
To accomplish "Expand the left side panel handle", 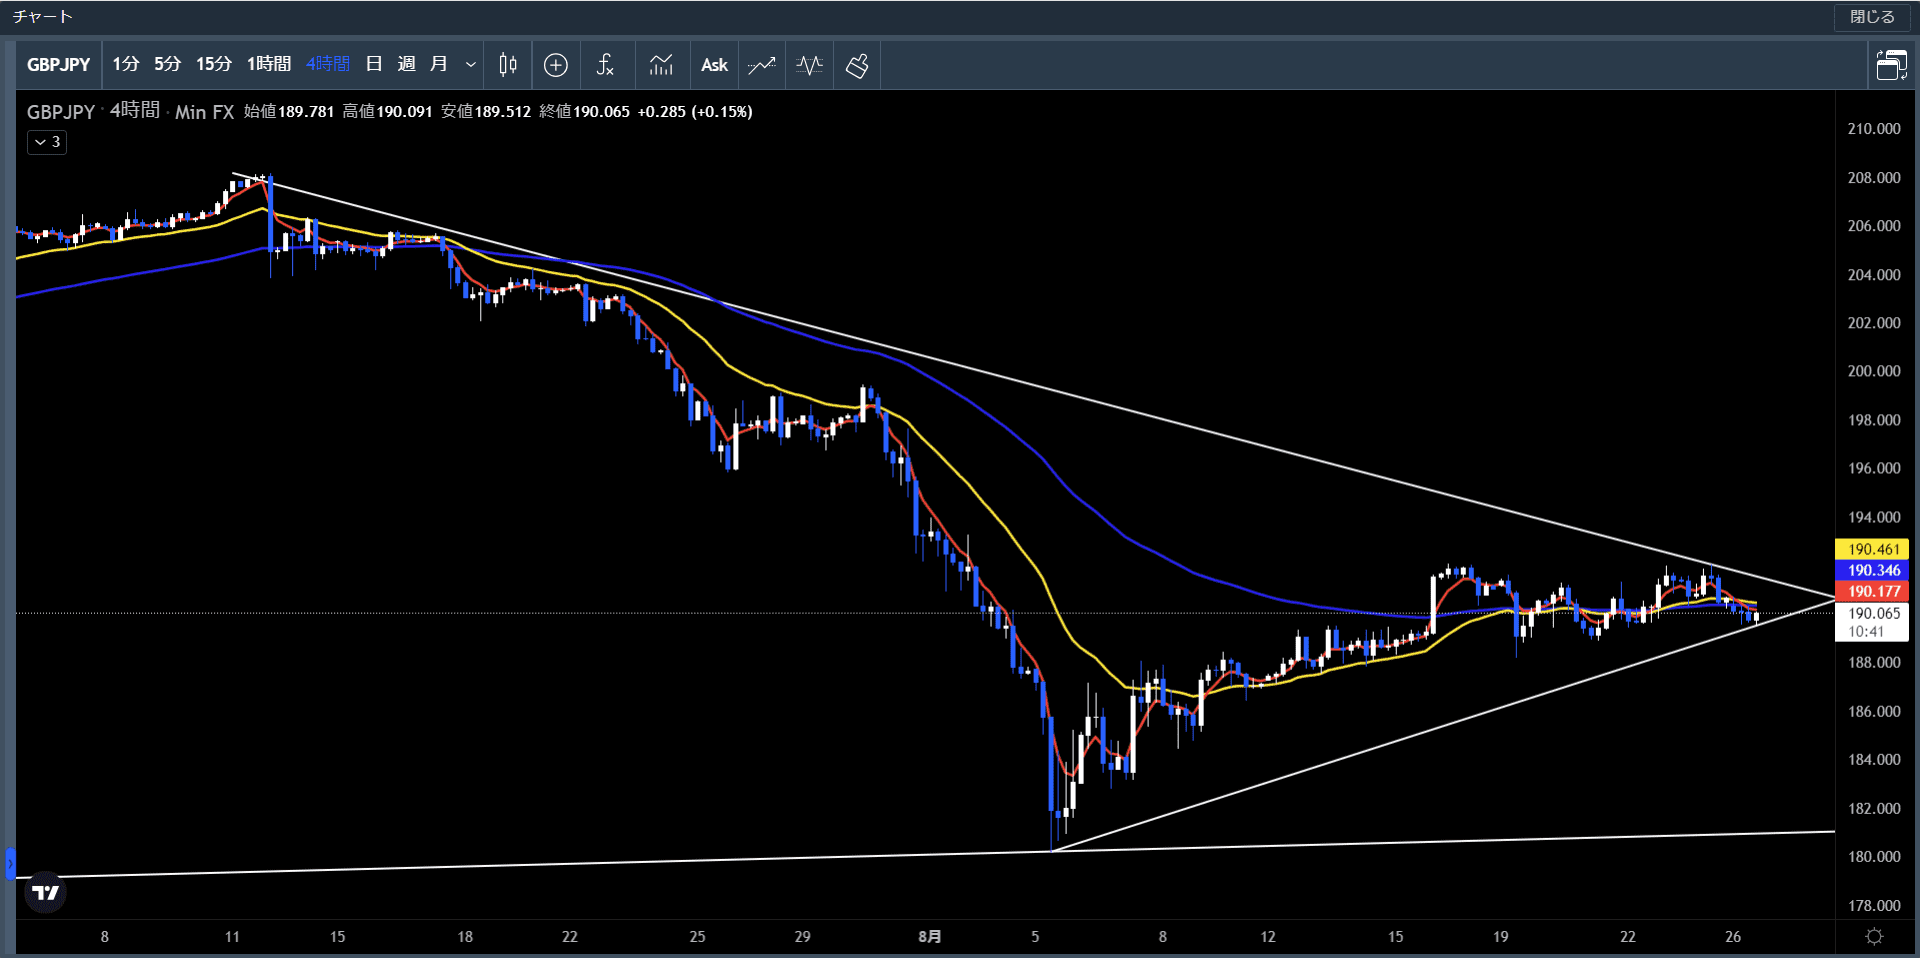I will 10,864.
